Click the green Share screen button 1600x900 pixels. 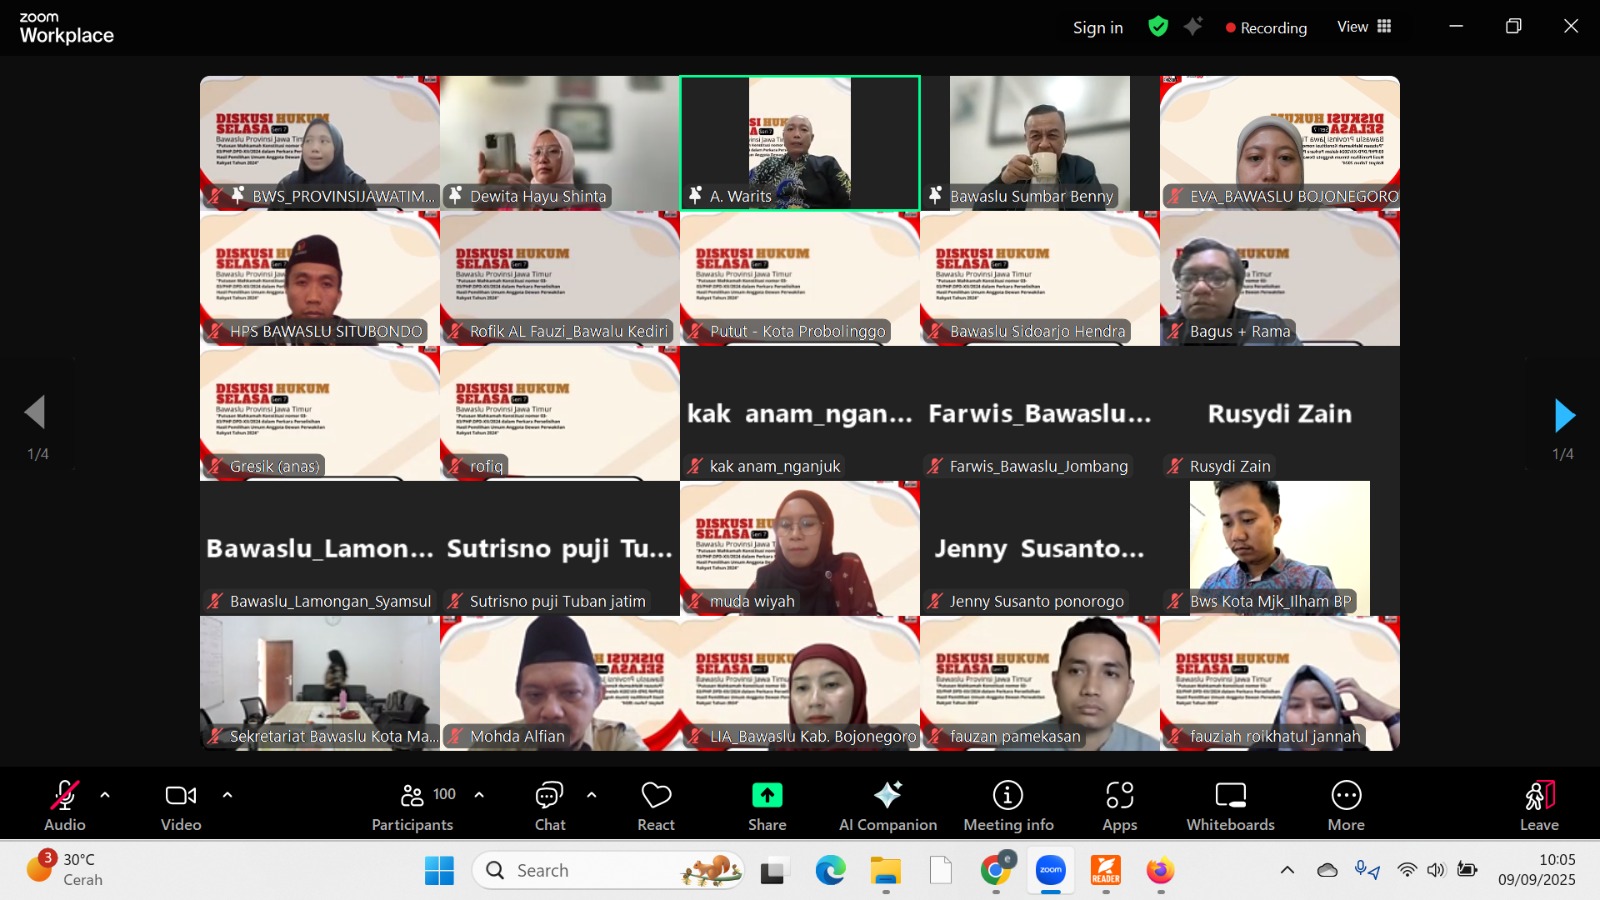coord(767,805)
